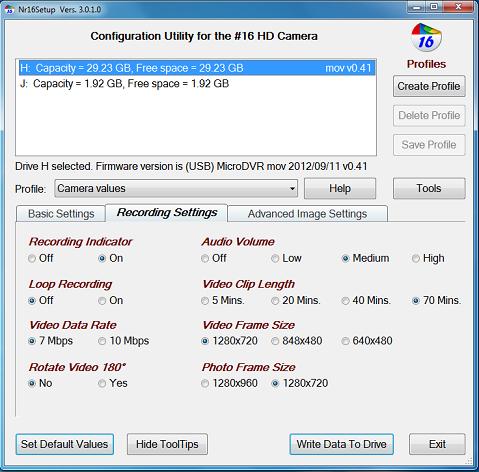Set Recording Indicator to Off
Image resolution: width=479 pixels, height=472 pixels.
coord(32,258)
